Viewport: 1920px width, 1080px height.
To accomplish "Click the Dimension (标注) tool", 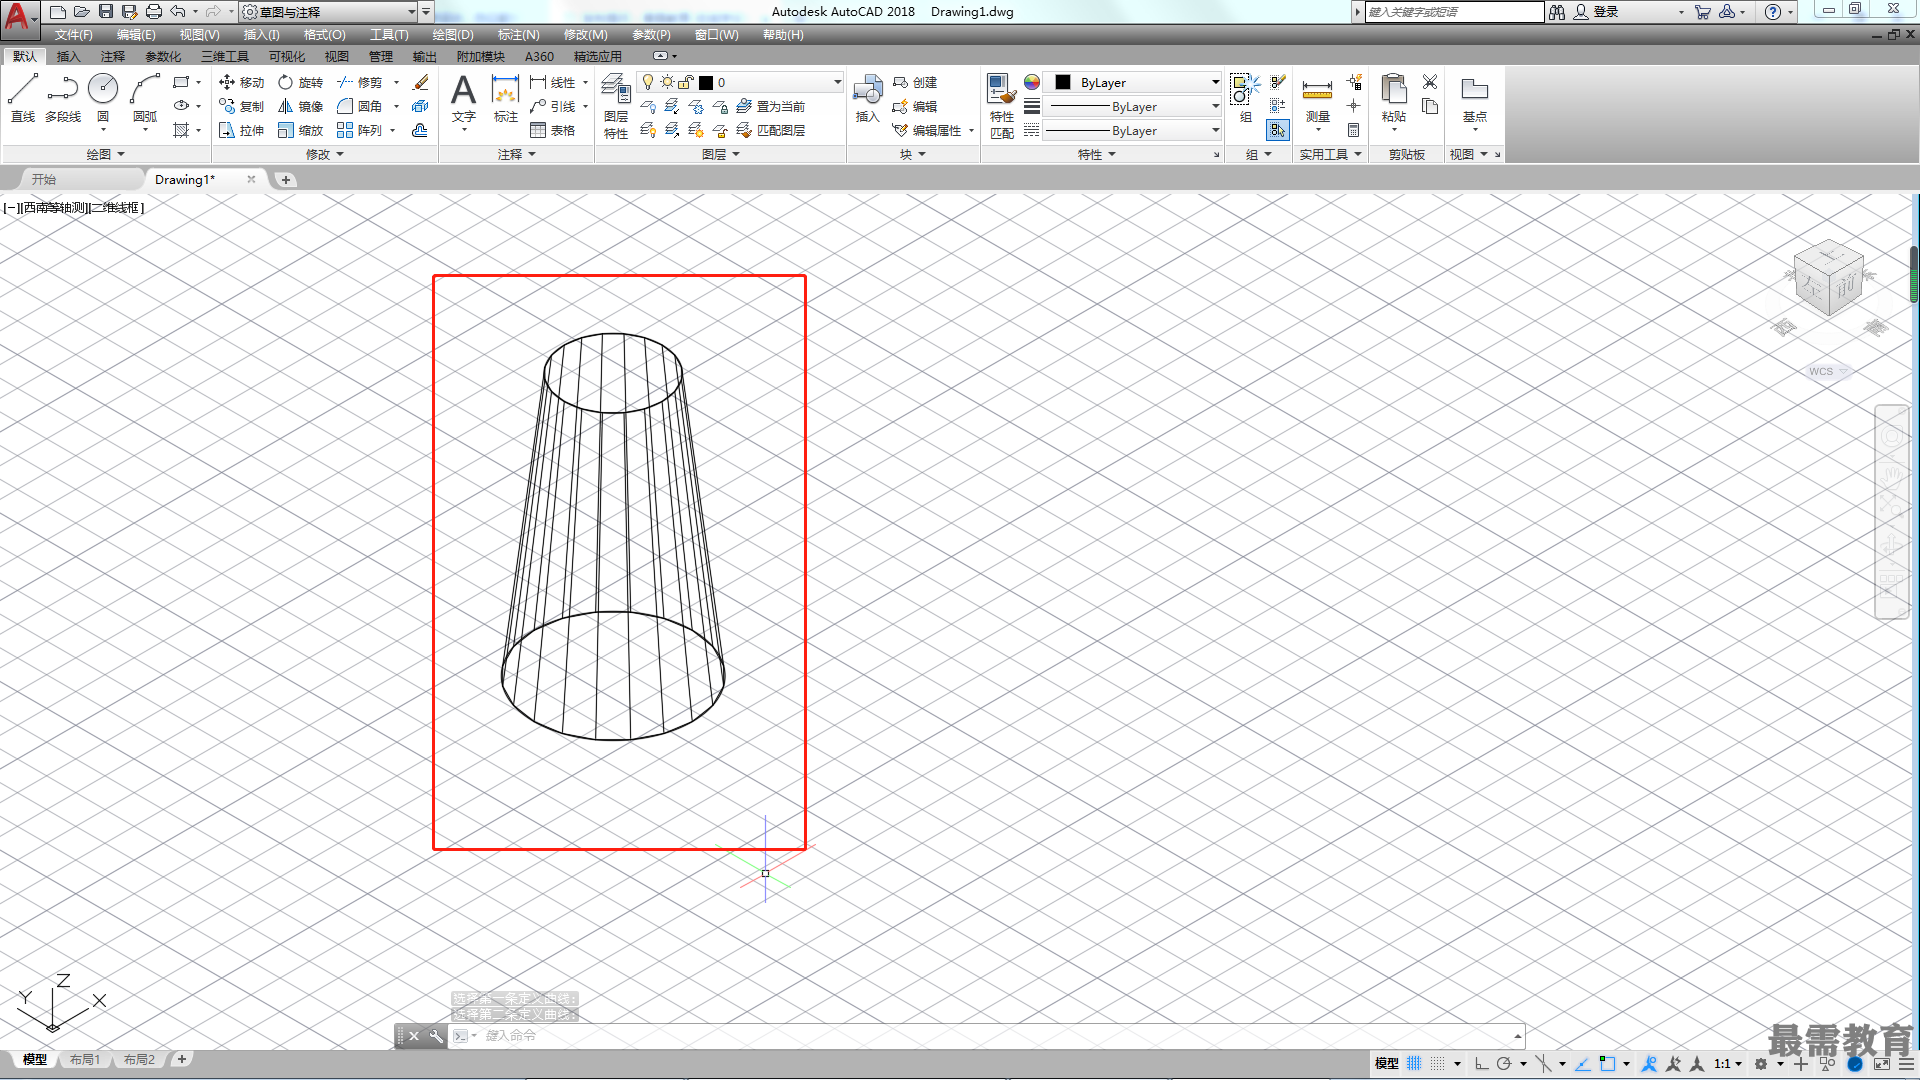I will tap(506, 98).
